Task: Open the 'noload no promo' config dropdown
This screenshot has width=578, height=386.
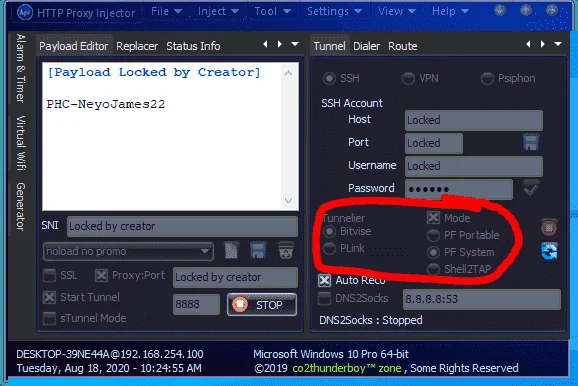Action: [x=128, y=251]
